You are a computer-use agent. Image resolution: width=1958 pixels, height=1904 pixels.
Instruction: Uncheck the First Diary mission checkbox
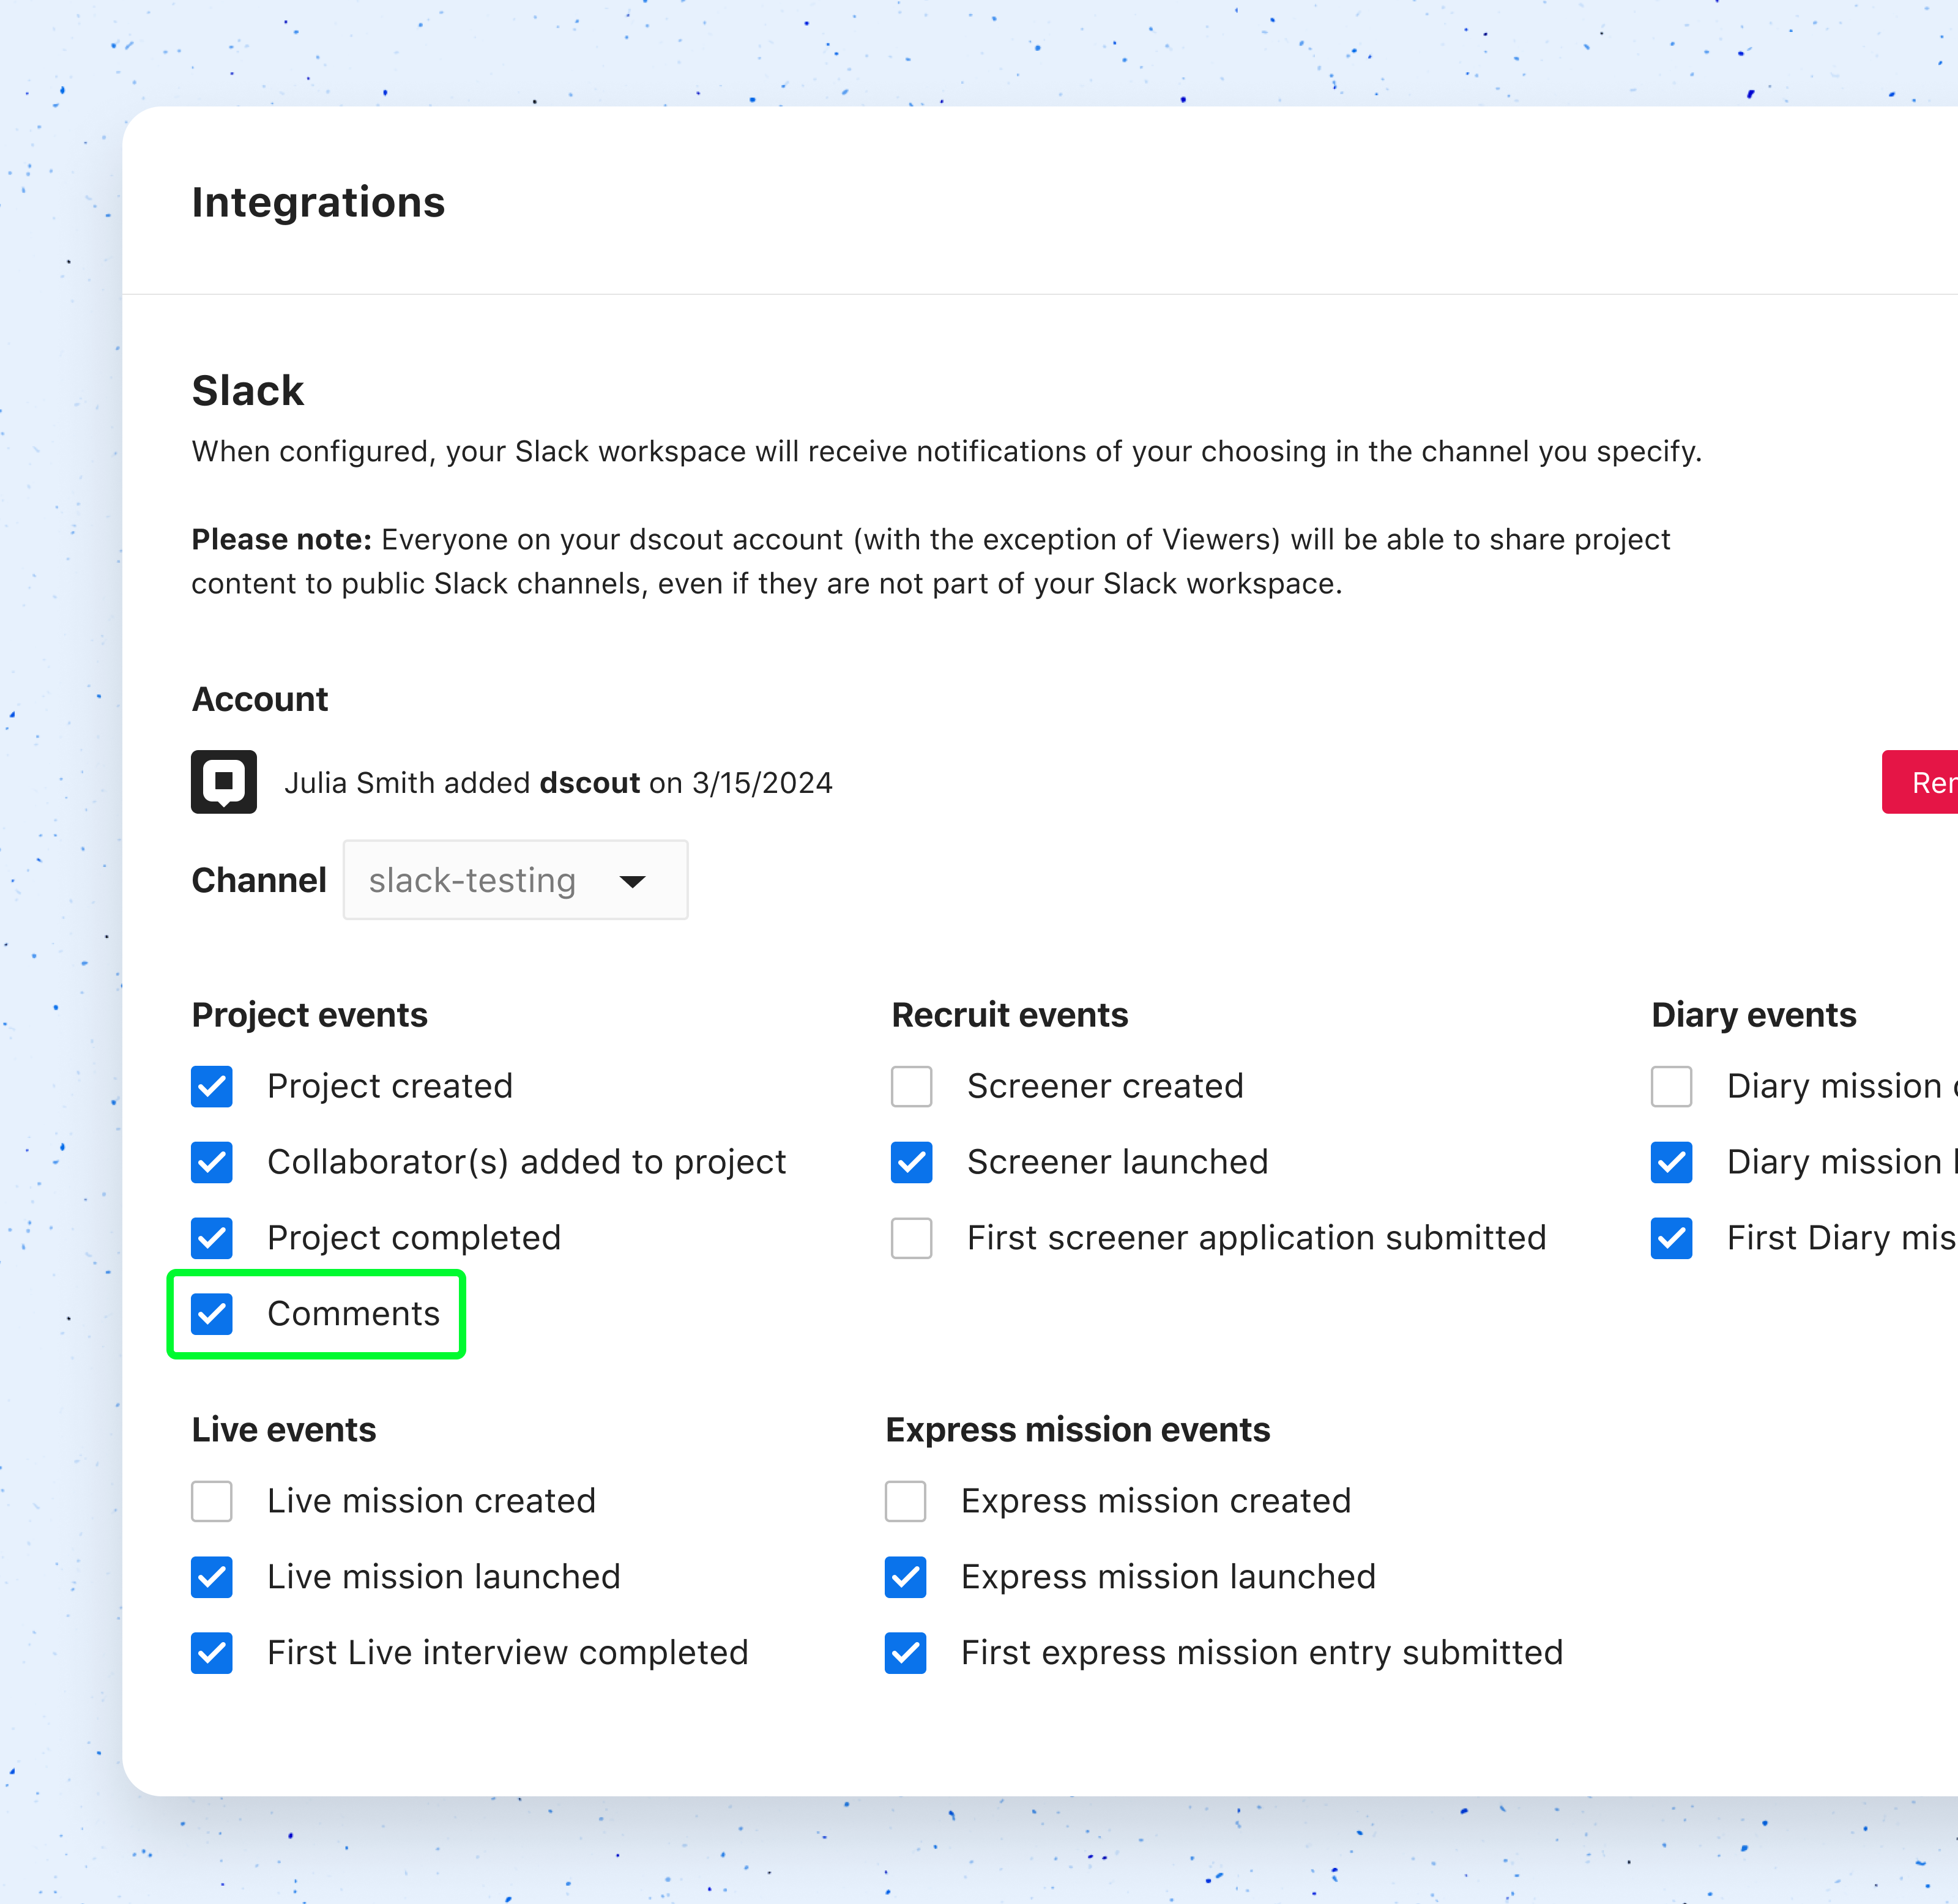[x=1671, y=1239]
